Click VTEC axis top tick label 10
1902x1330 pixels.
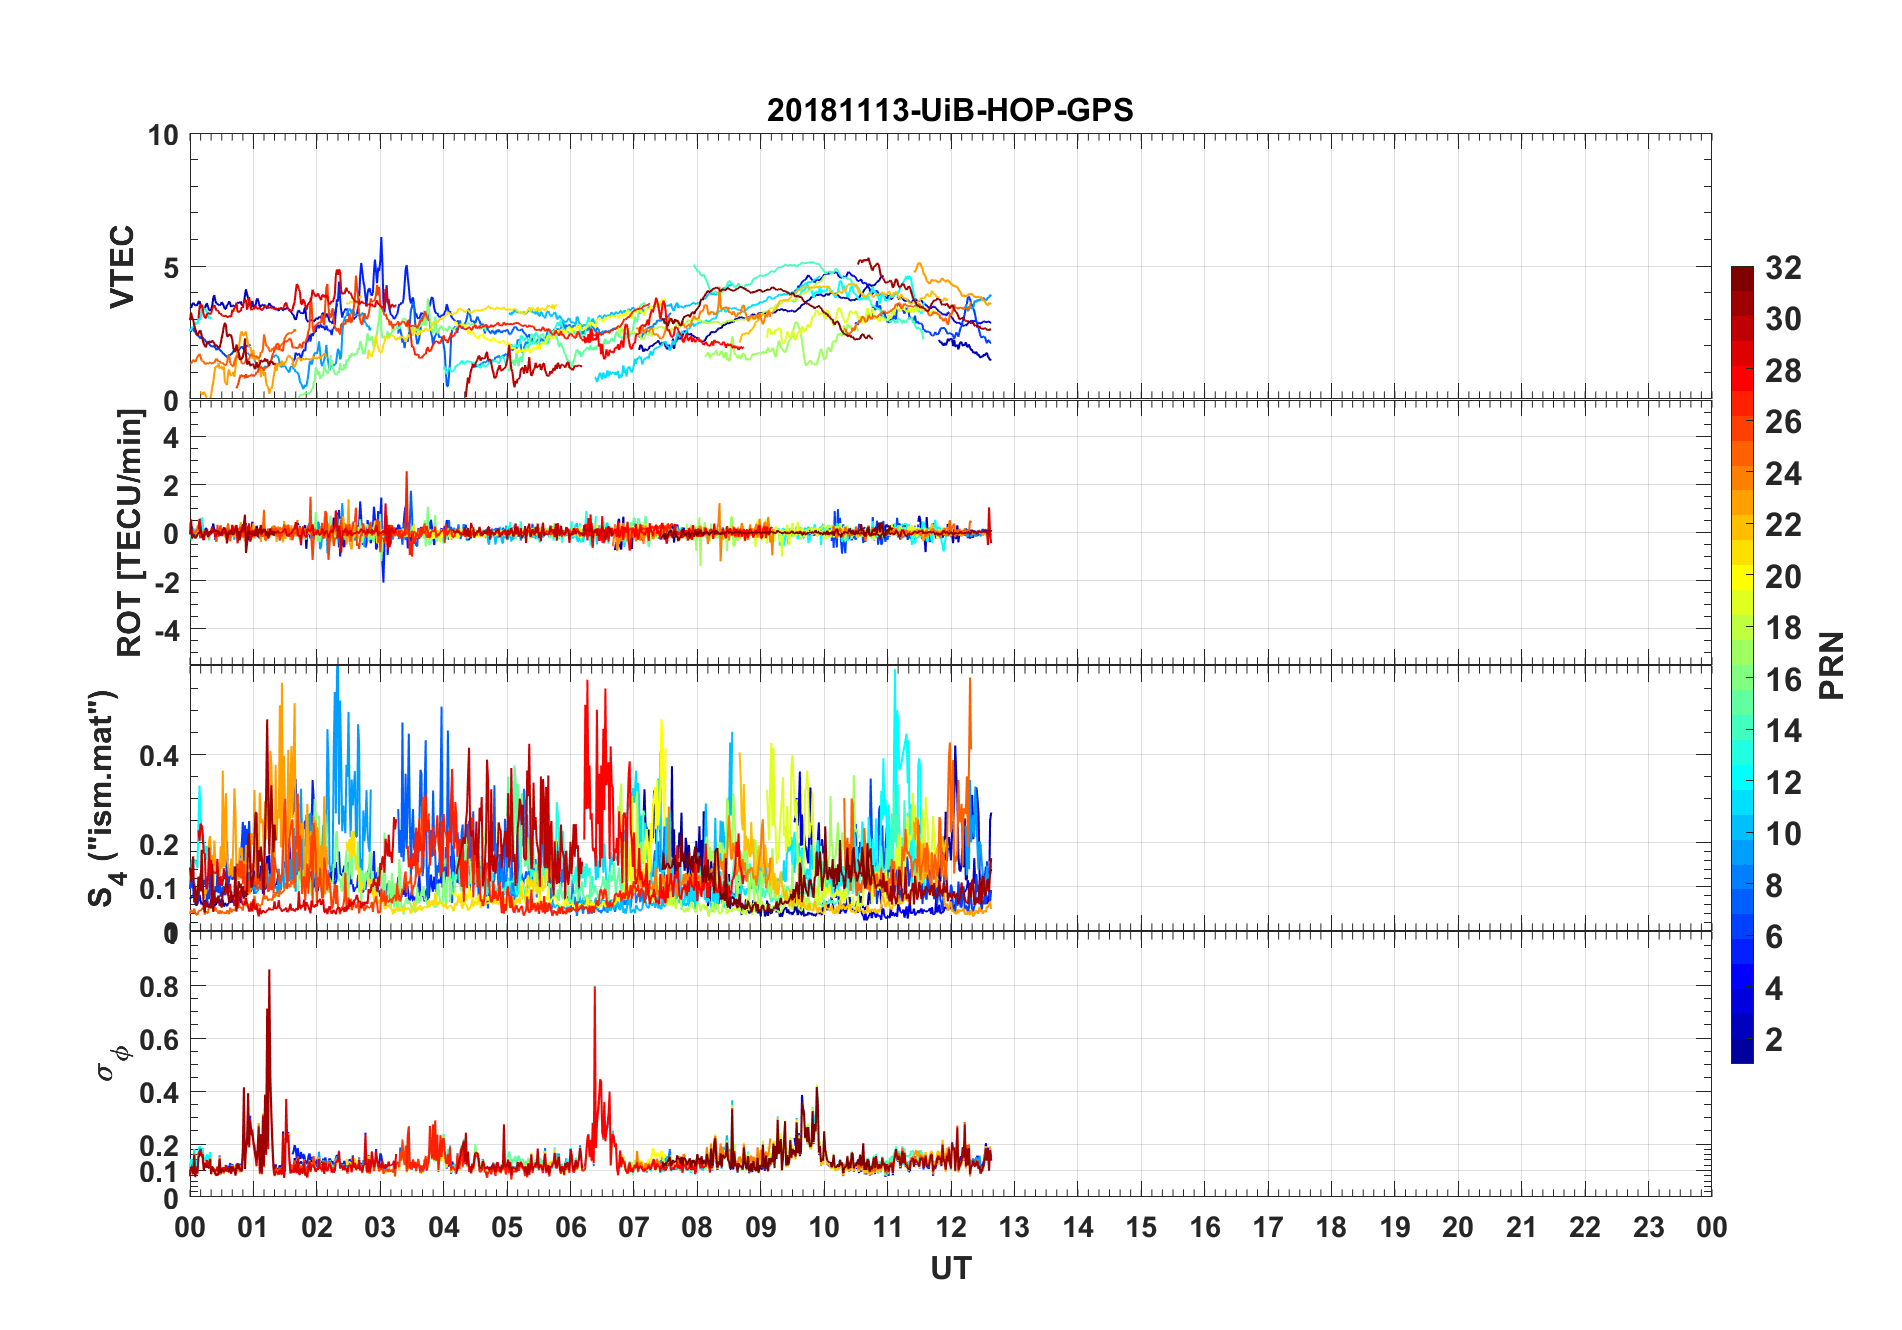tap(163, 136)
